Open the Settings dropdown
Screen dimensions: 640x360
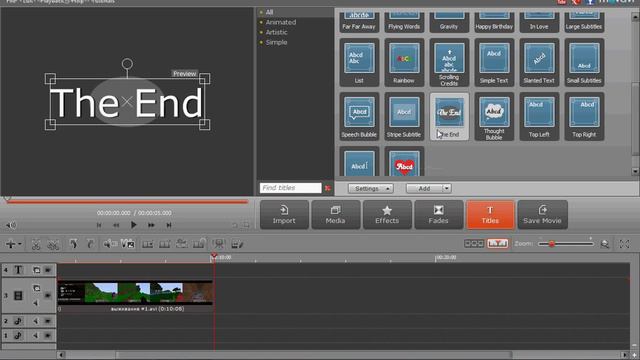coord(371,189)
